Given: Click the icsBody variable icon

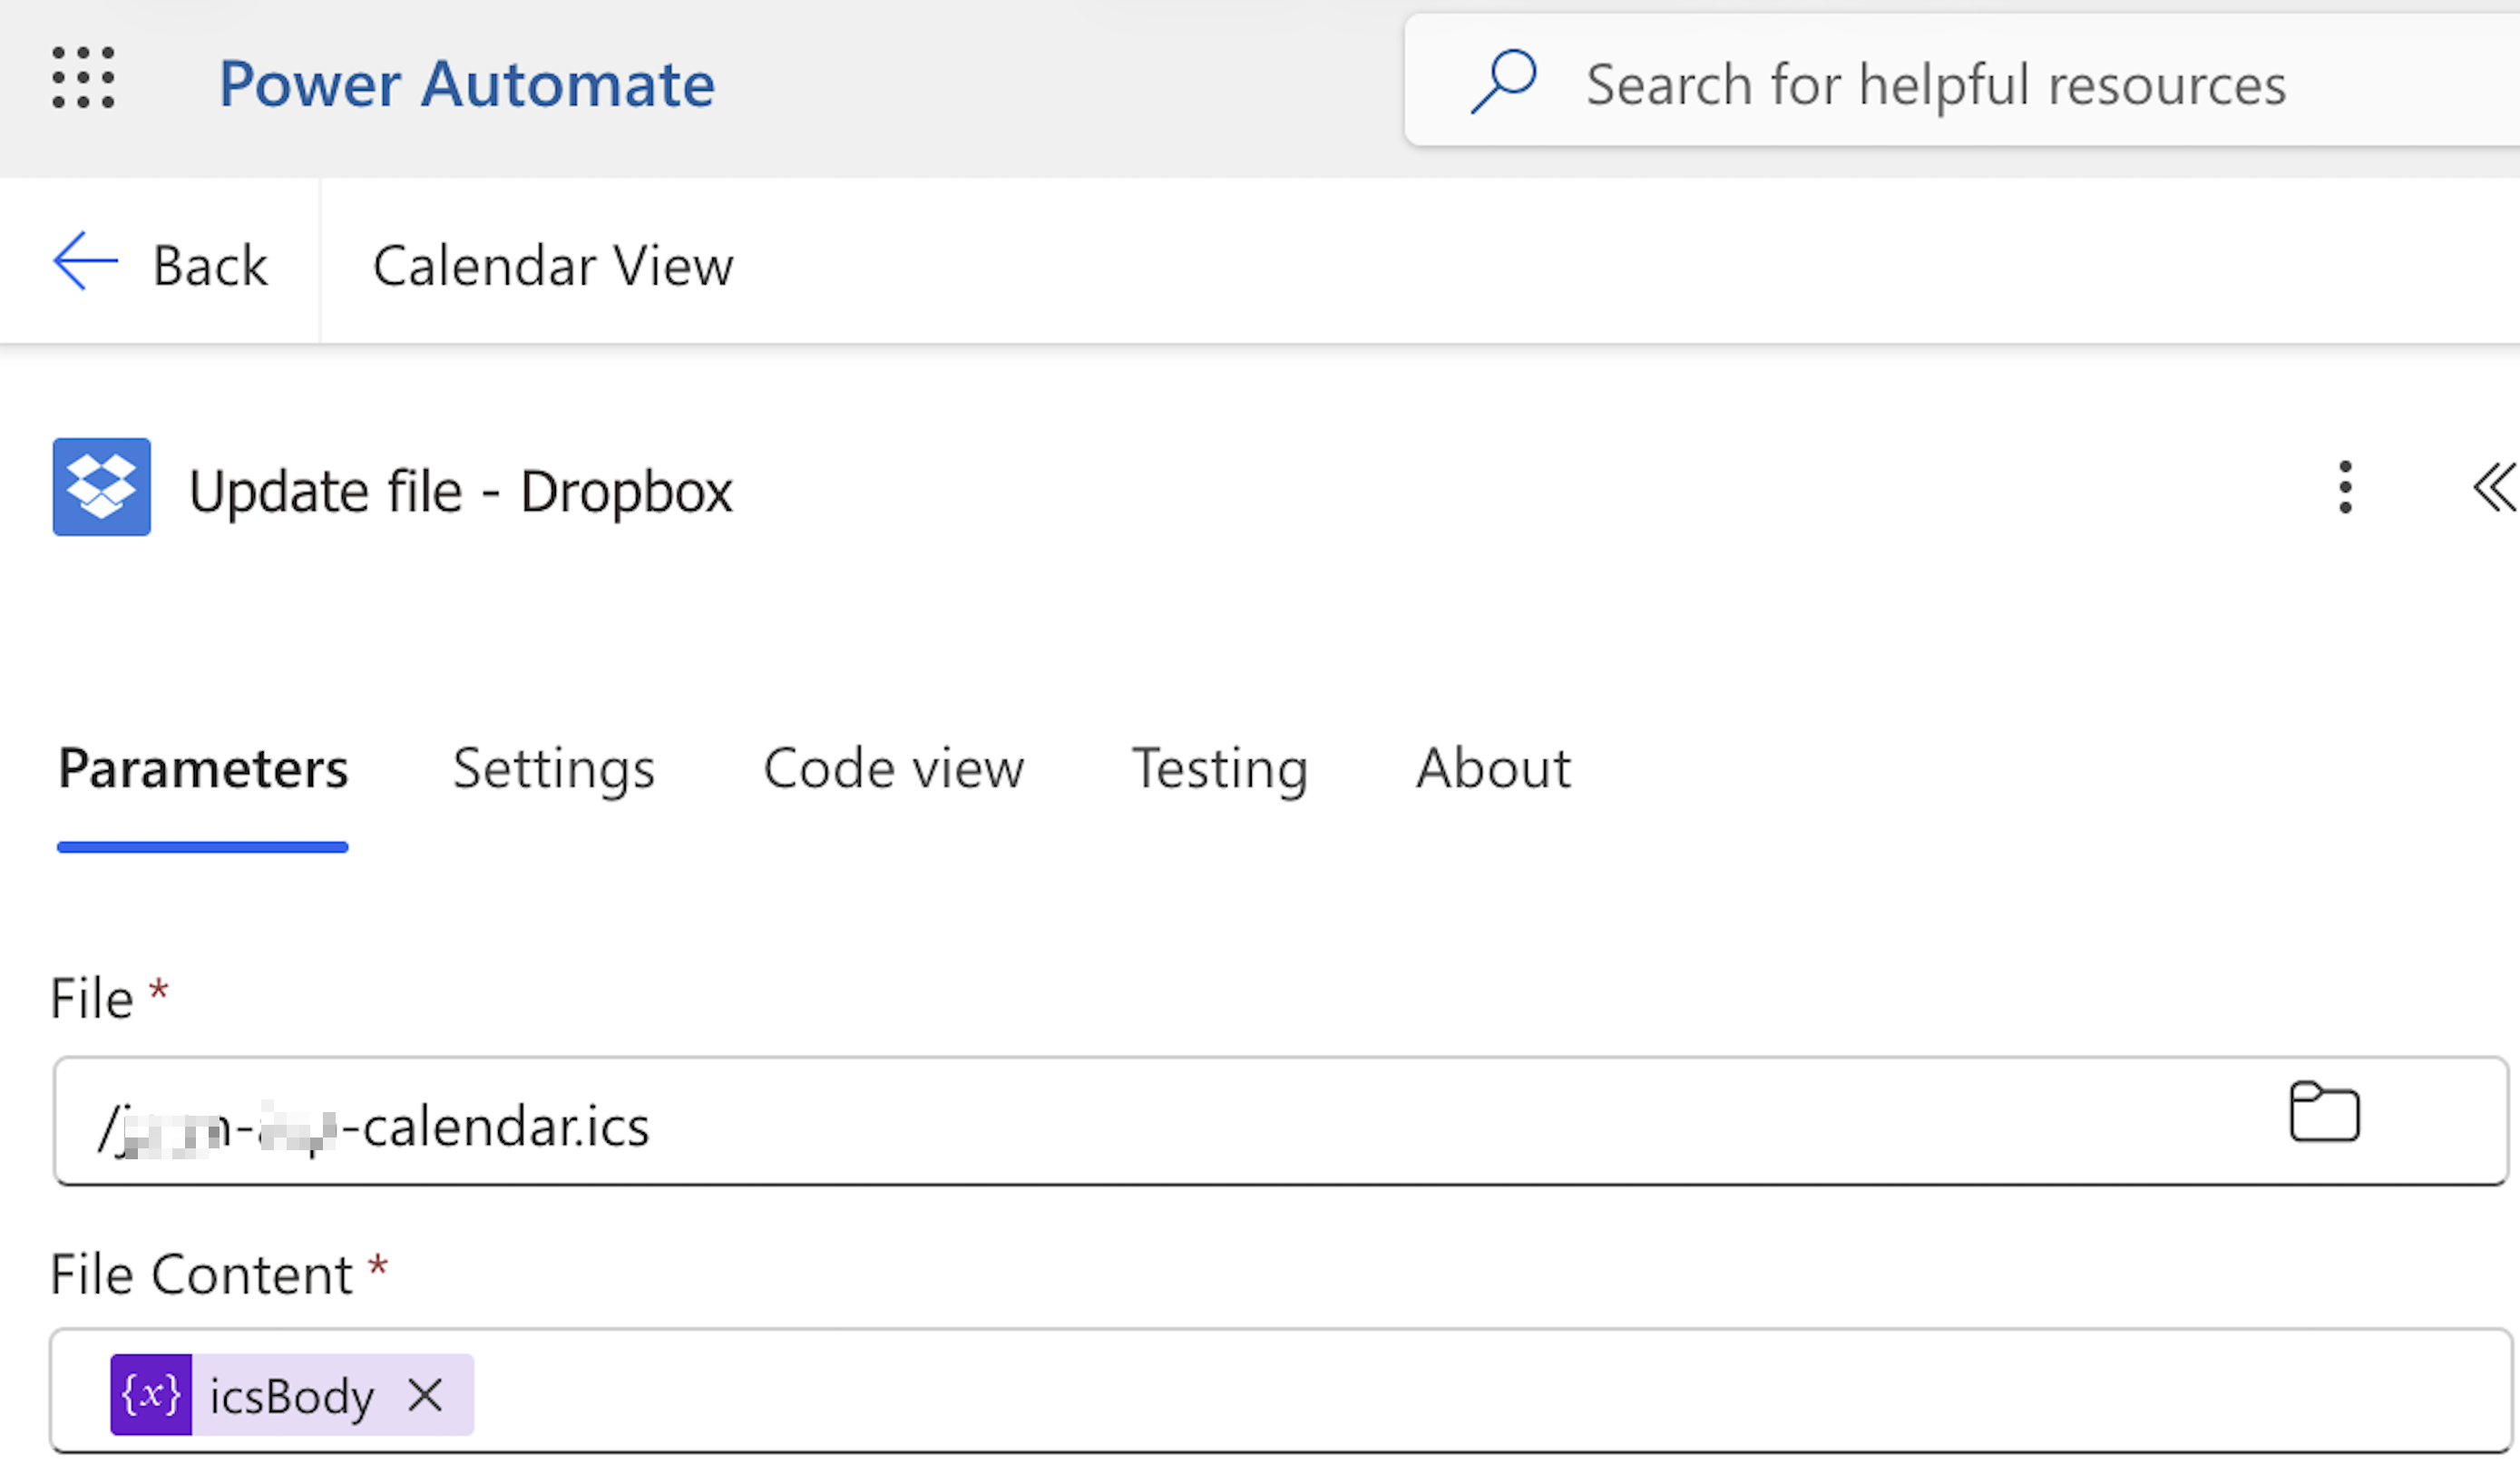Looking at the screenshot, I should (151, 1394).
